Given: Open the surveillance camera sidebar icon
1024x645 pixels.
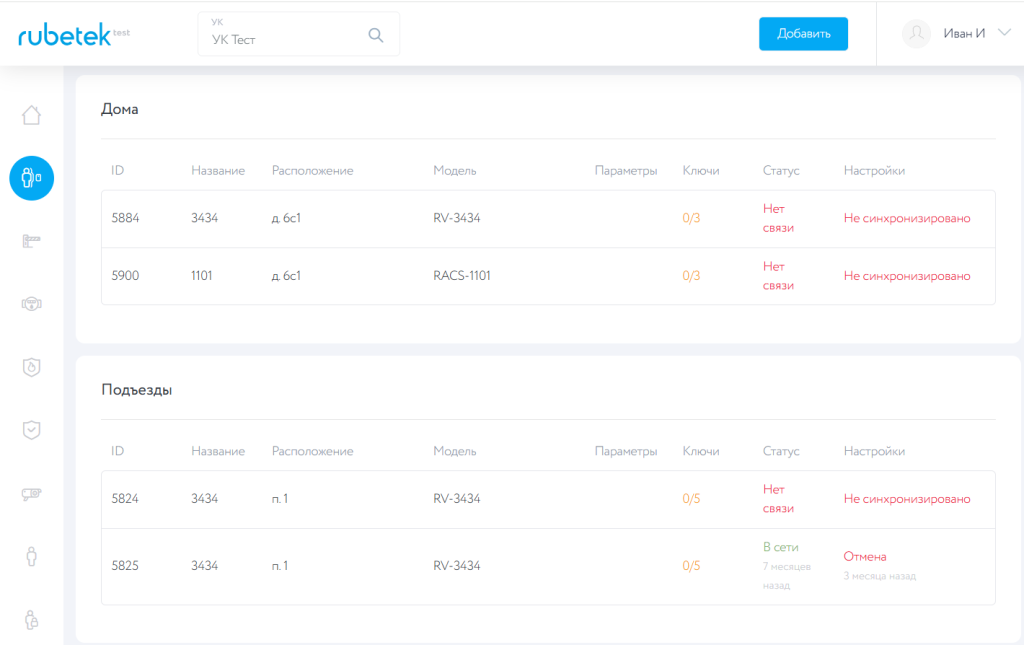Looking at the screenshot, I should 31,493.
